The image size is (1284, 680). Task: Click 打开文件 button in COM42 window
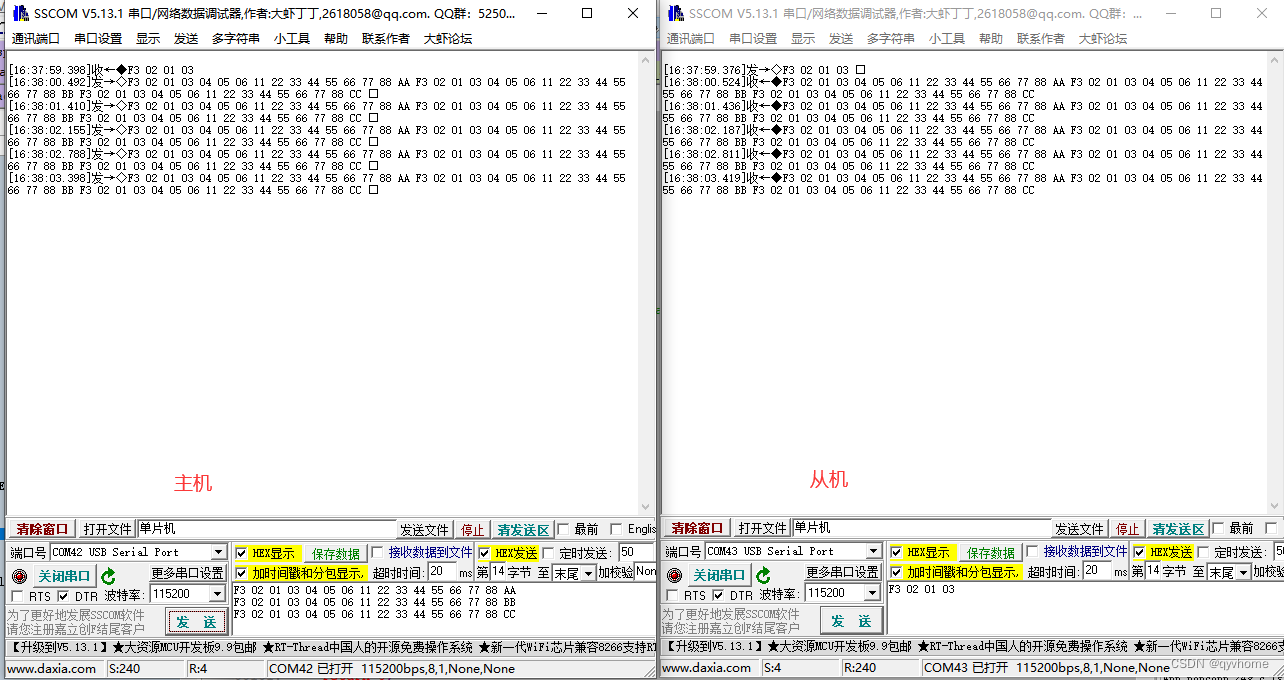pos(107,529)
